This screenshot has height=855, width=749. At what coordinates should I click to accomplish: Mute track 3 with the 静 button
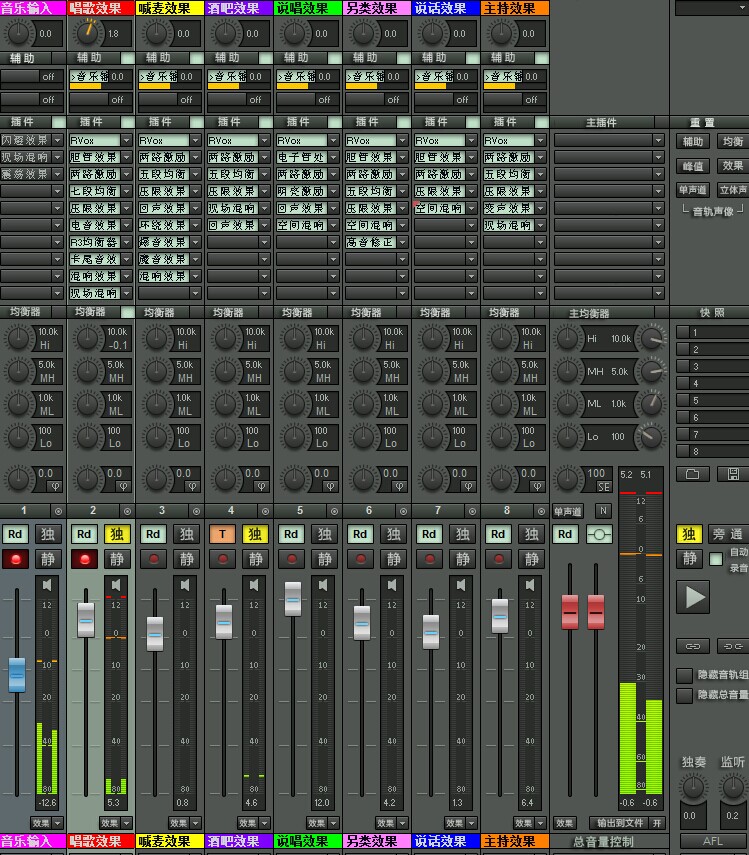click(186, 559)
